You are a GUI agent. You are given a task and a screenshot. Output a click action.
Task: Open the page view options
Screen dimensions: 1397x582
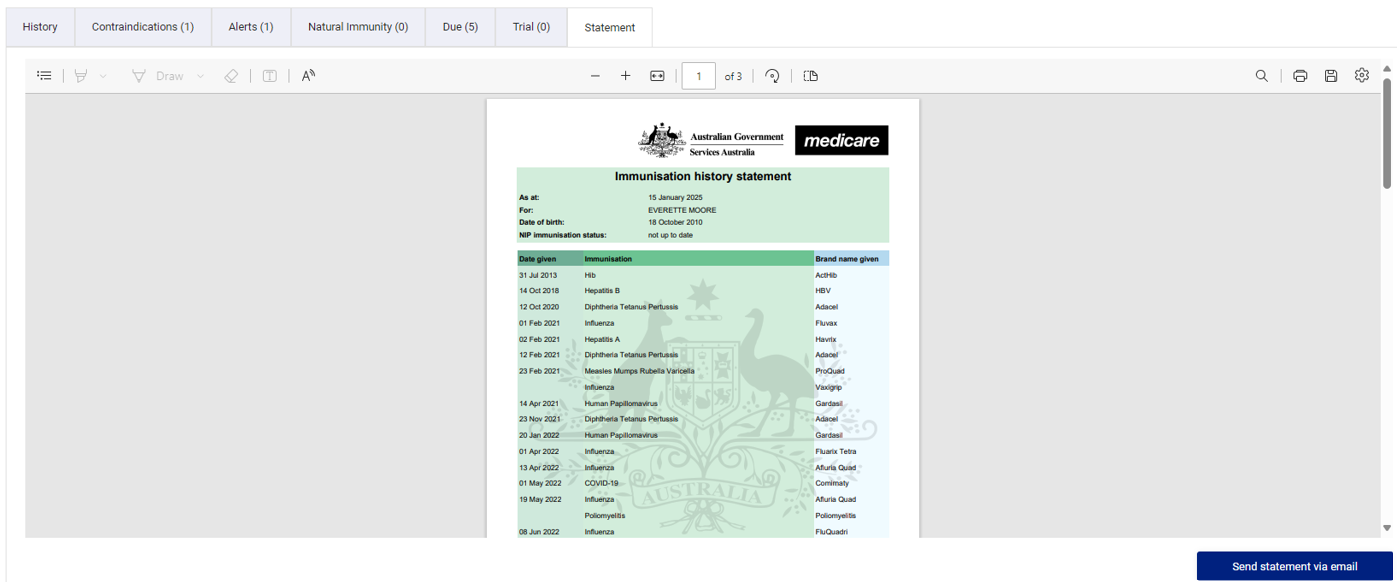point(811,76)
